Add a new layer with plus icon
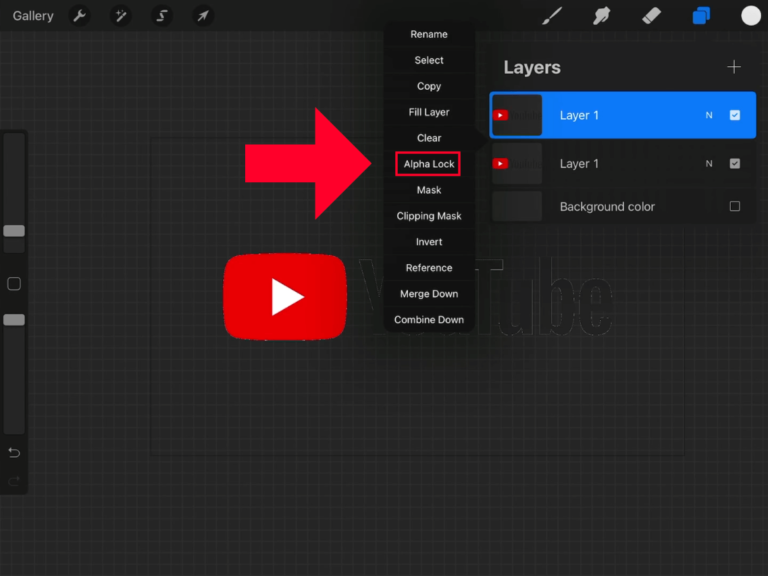Image resolution: width=768 pixels, height=576 pixels. coord(734,67)
